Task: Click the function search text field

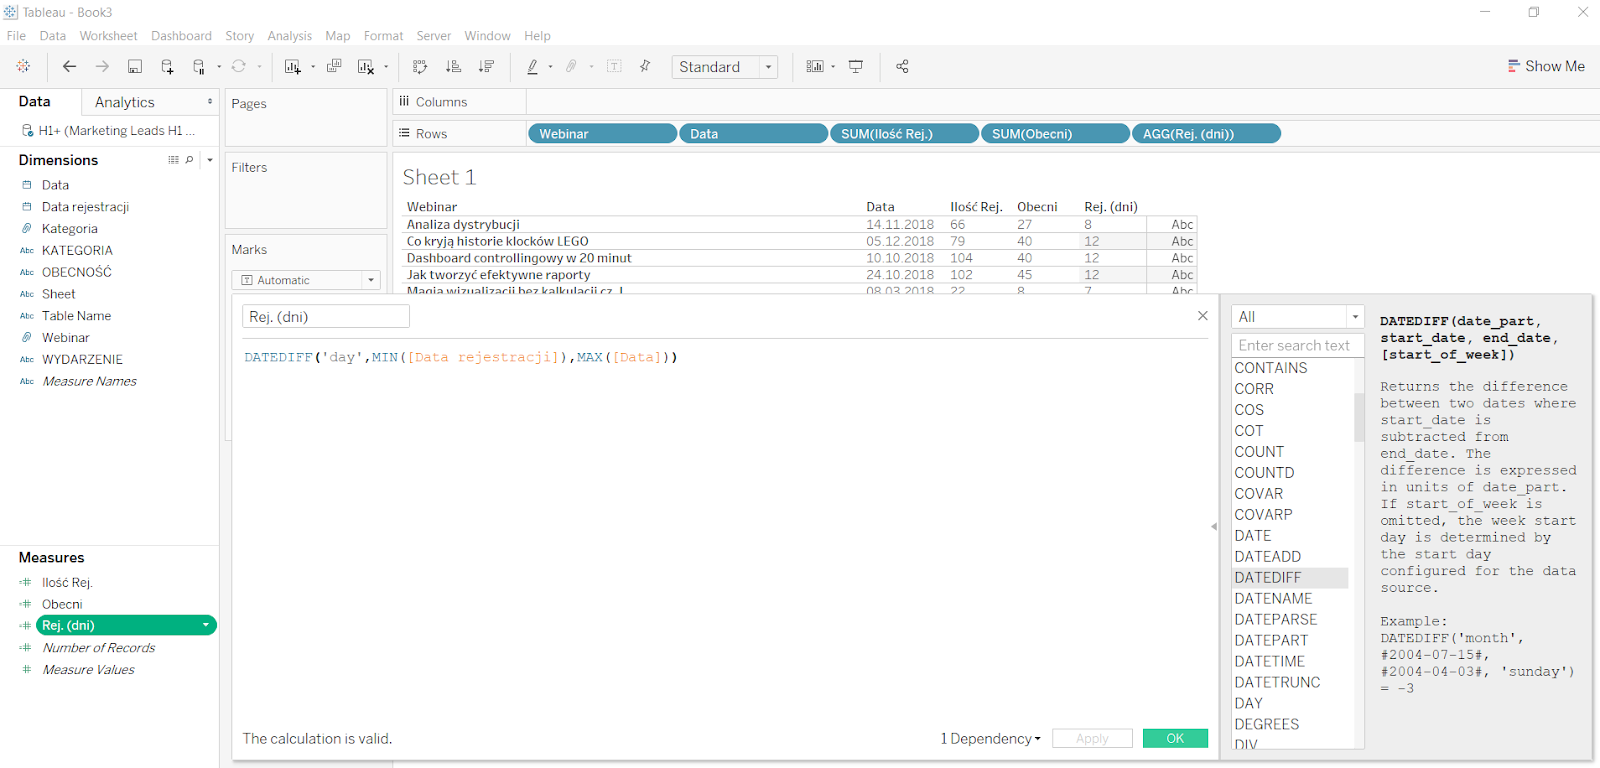Action: (x=1296, y=346)
